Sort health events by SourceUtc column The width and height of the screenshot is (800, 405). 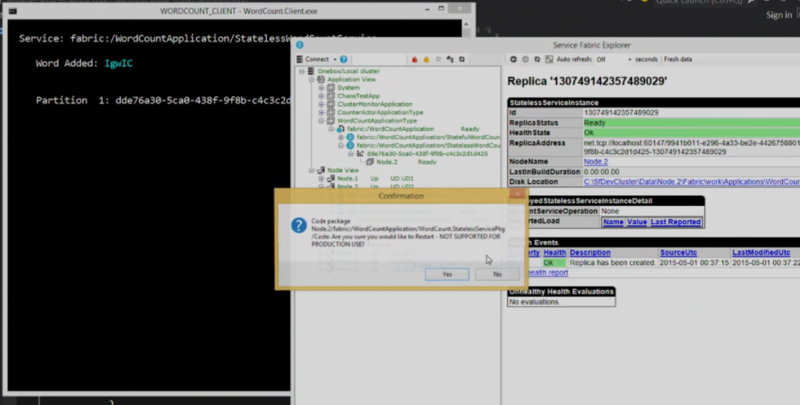click(679, 252)
